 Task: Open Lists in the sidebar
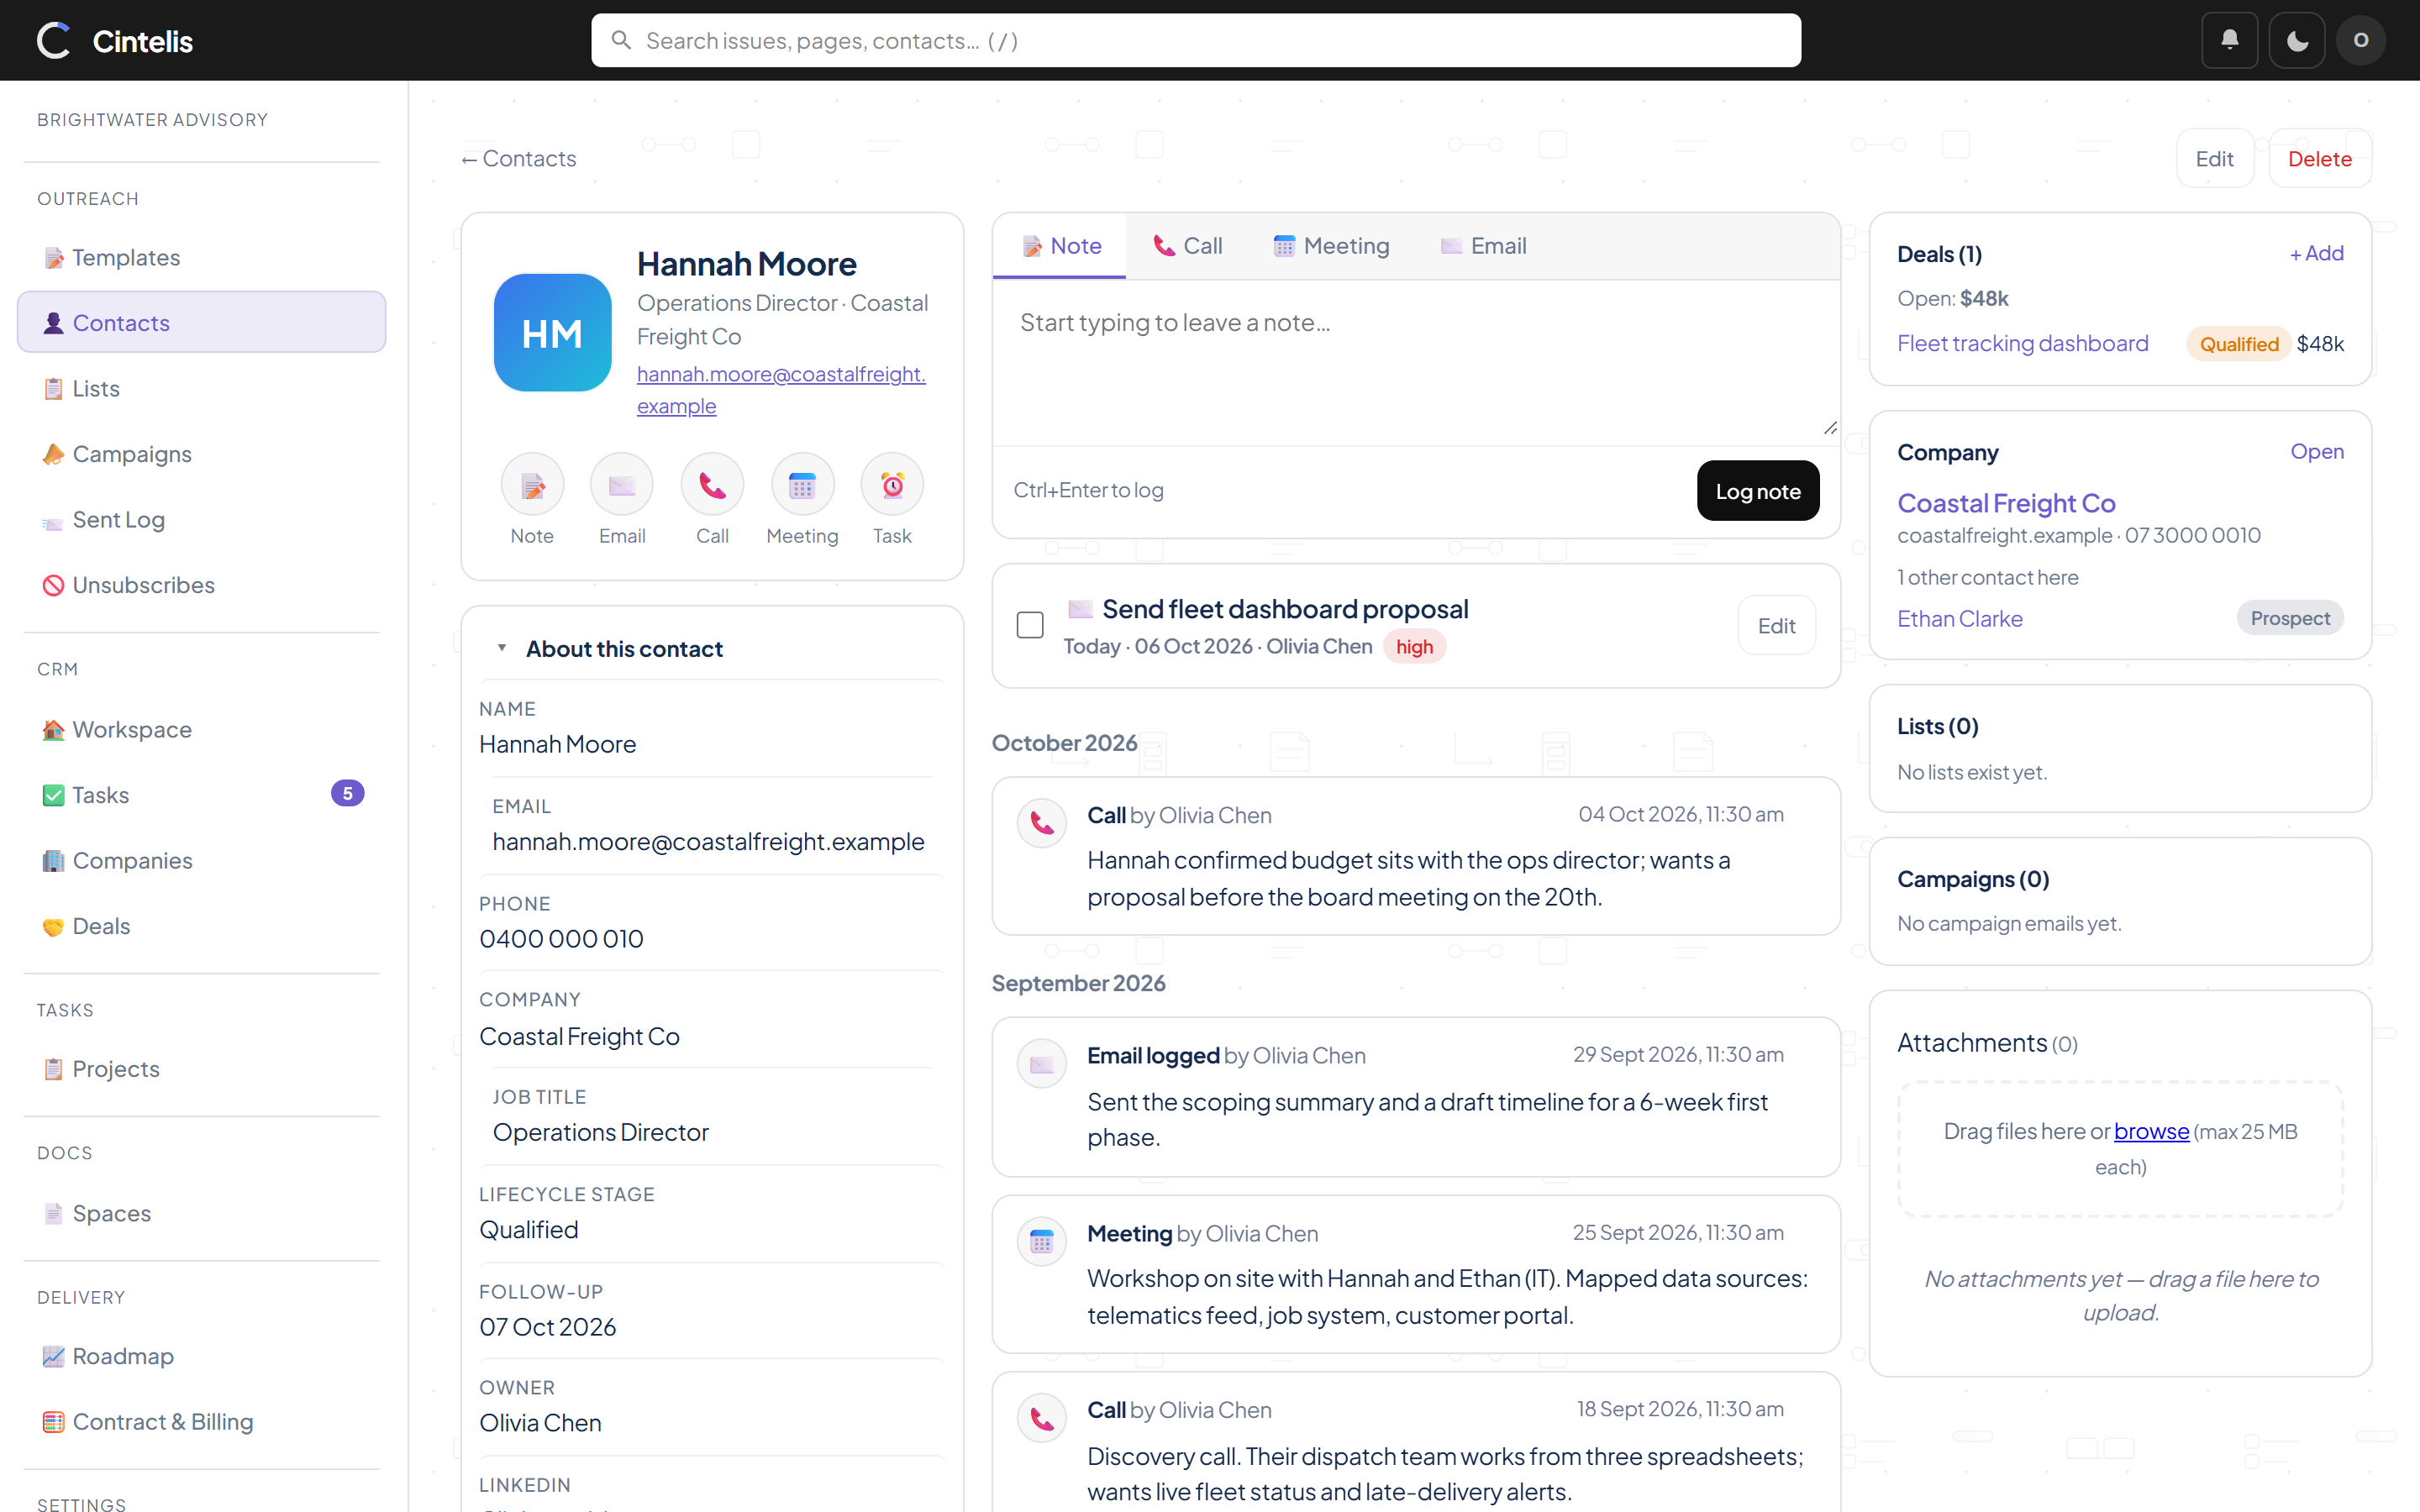(x=202, y=388)
